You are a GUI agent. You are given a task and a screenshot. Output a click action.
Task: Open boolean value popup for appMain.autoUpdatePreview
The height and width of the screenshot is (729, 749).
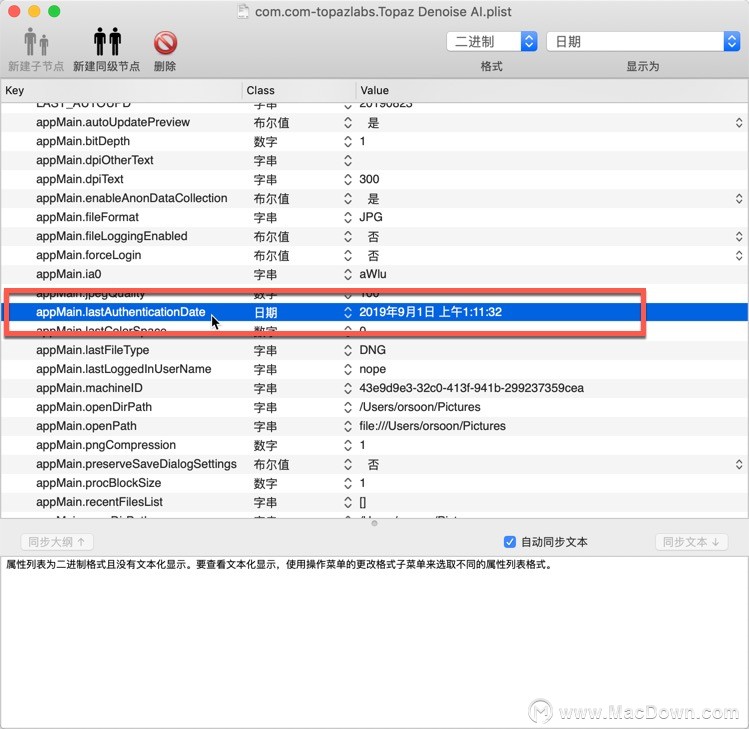[738, 123]
